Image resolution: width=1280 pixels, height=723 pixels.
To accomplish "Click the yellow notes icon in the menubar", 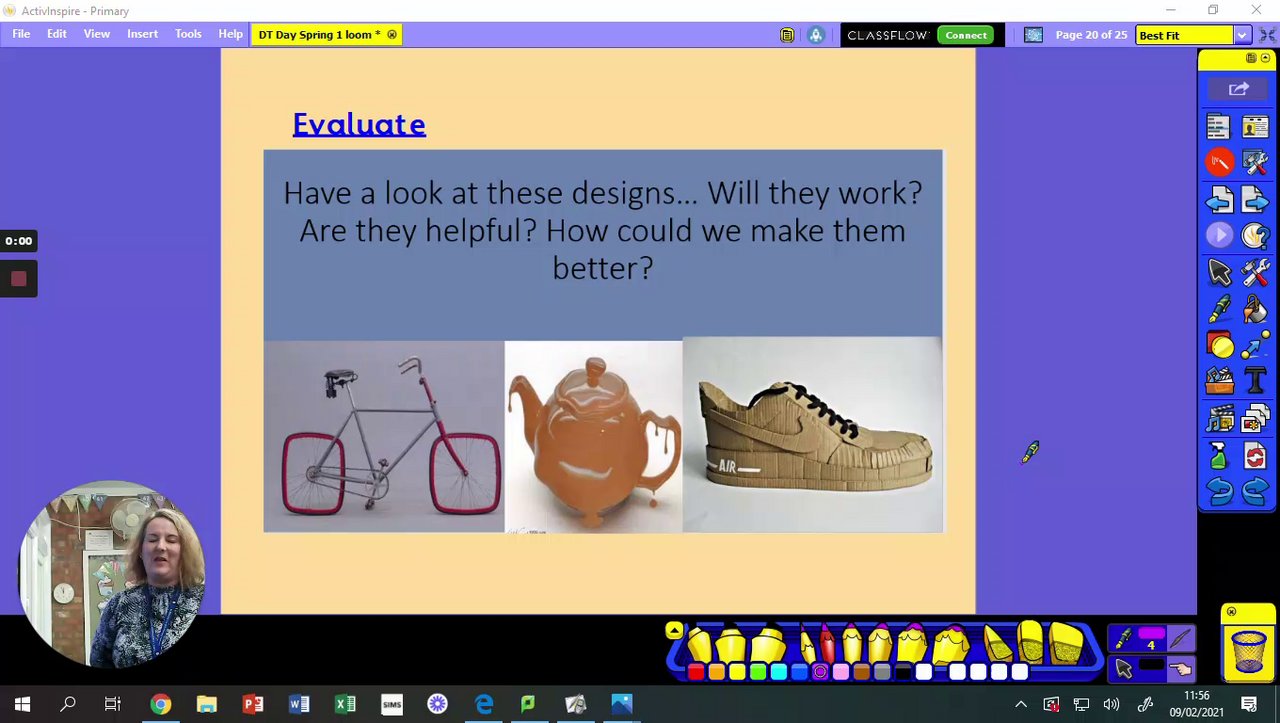I will click(x=787, y=35).
